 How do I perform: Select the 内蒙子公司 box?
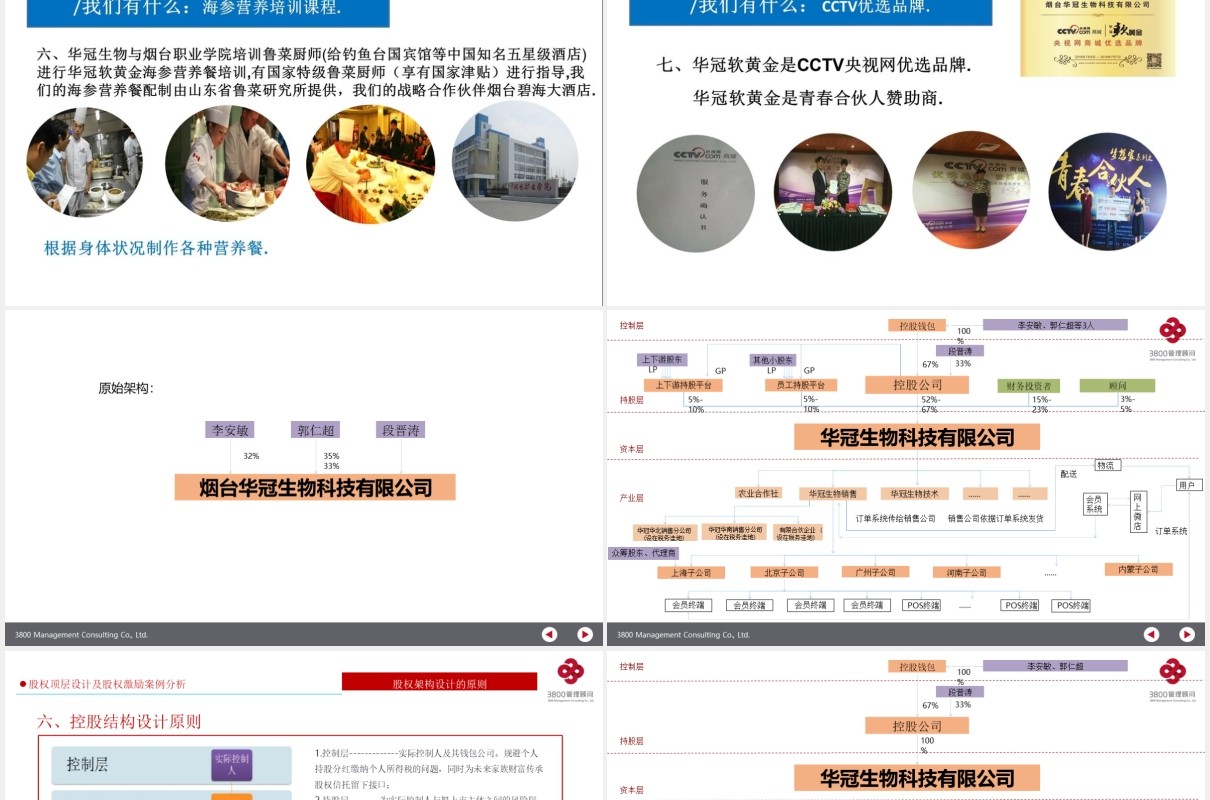click(x=1138, y=569)
